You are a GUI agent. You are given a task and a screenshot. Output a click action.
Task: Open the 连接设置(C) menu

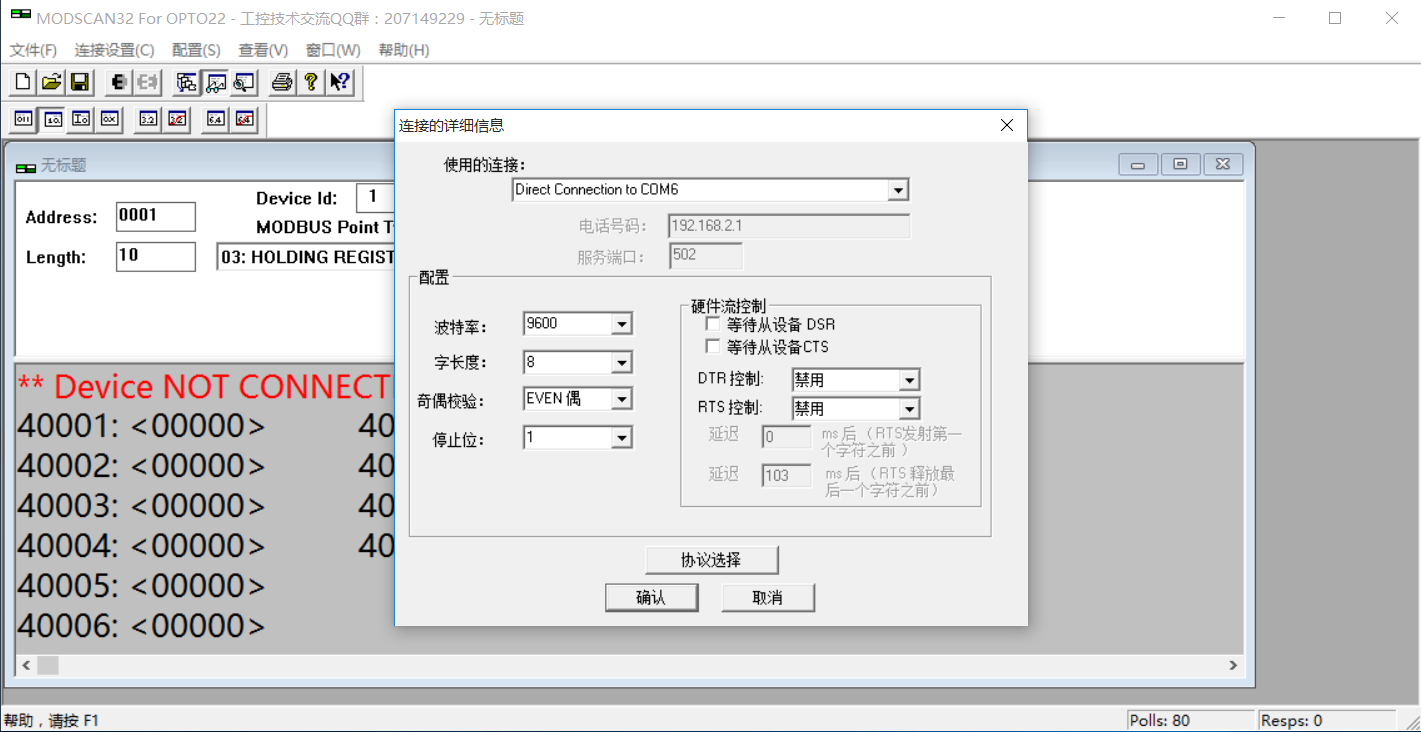[114, 50]
